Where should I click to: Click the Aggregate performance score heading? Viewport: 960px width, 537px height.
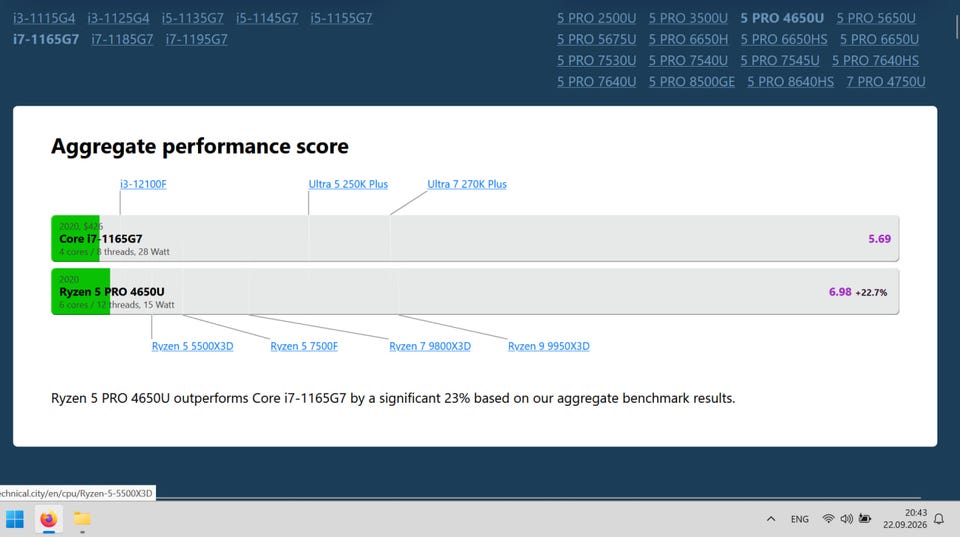tap(200, 146)
